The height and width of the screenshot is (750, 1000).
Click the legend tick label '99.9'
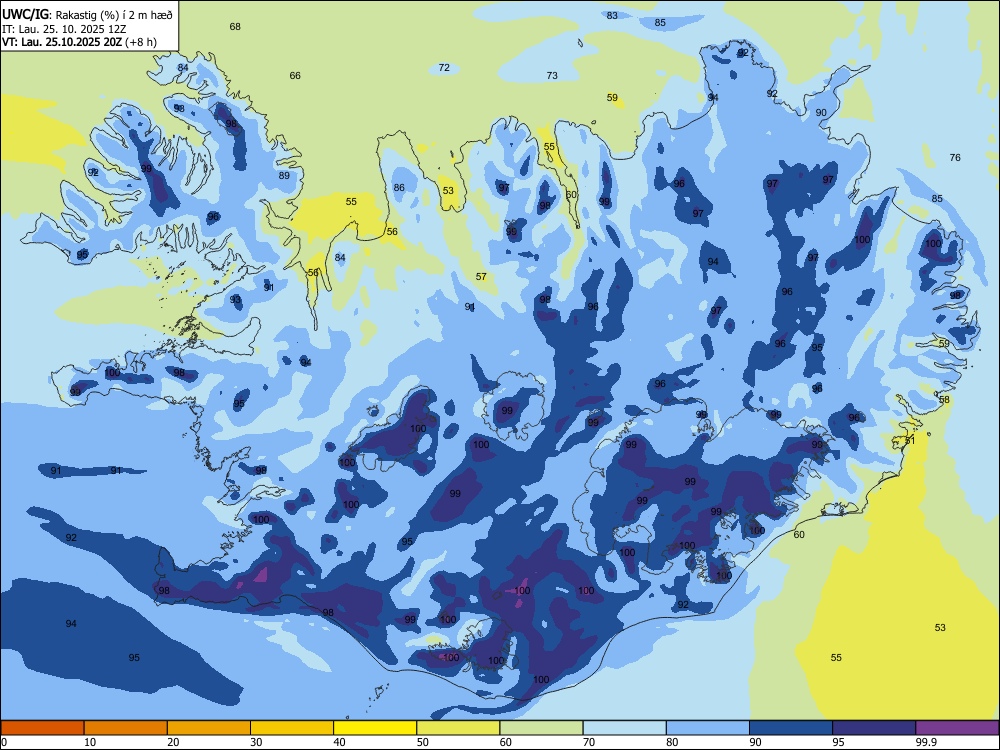pyautogui.click(x=925, y=742)
